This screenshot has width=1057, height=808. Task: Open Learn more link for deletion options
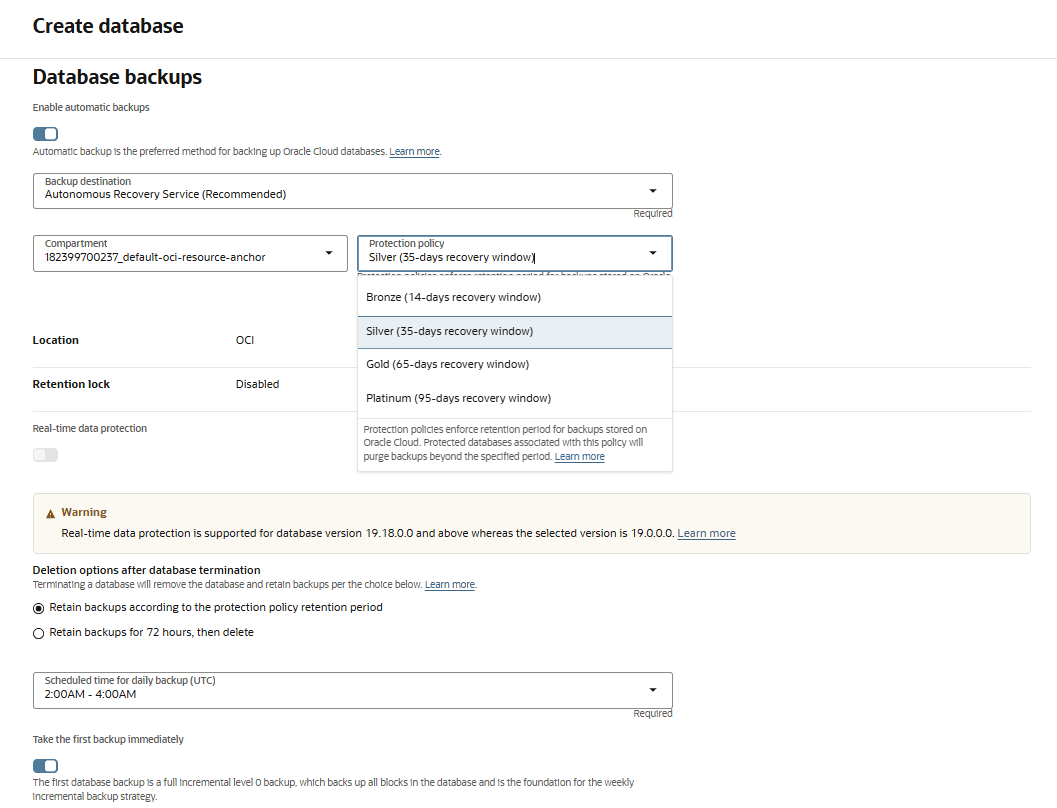(x=450, y=585)
